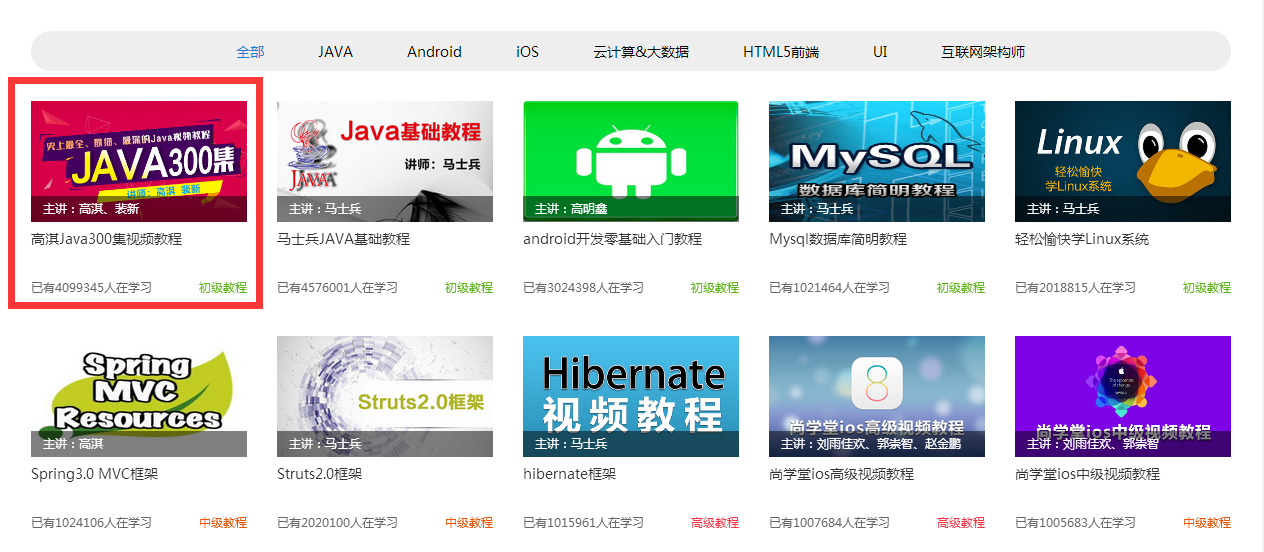The width and height of the screenshot is (1264, 552).
Task: Switch to the JAVA category tab
Action: point(335,52)
